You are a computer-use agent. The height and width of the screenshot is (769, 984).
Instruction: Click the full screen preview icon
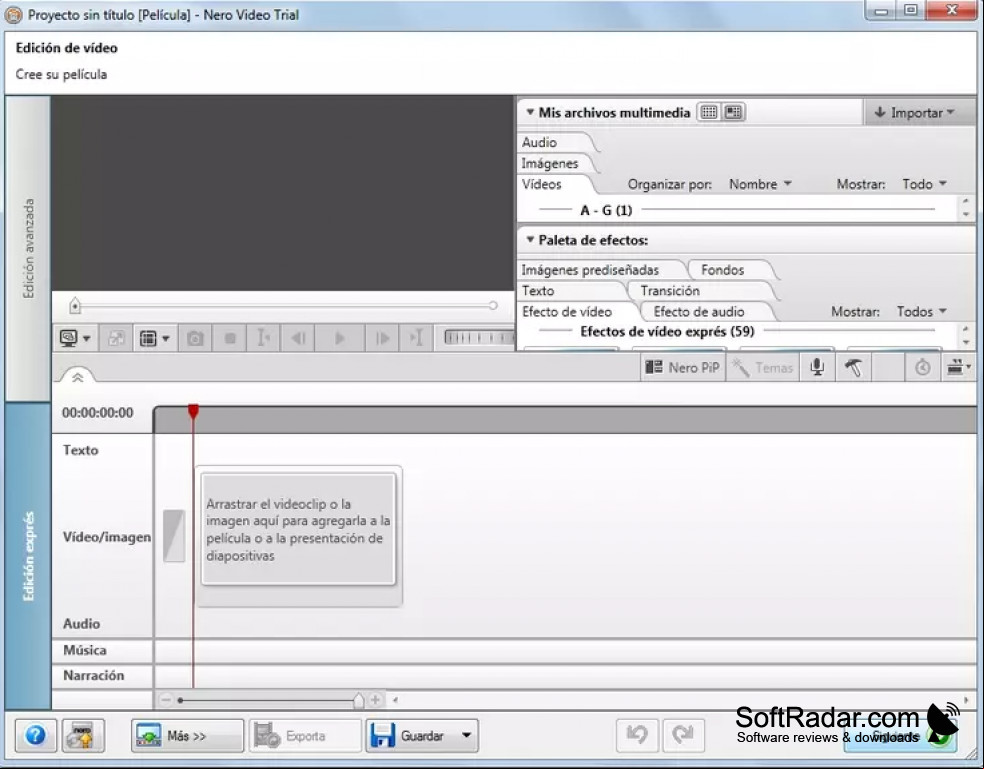point(116,338)
